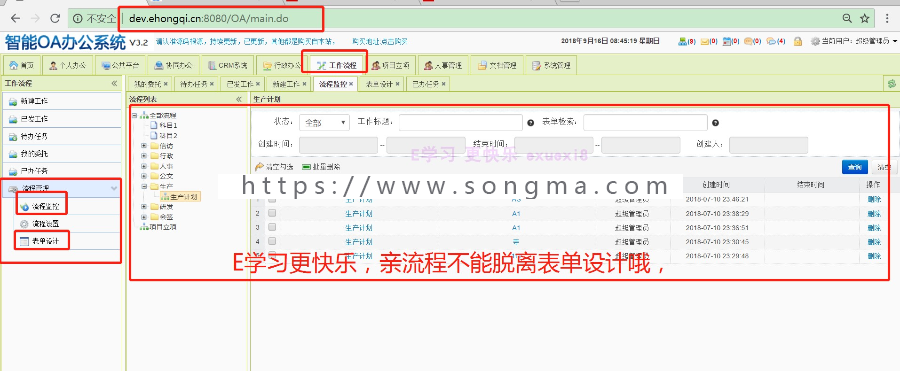Click the help icon beside 工作标题 field
Image resolution: width=900 pixels, height=371 pixels.
(531, 122)
